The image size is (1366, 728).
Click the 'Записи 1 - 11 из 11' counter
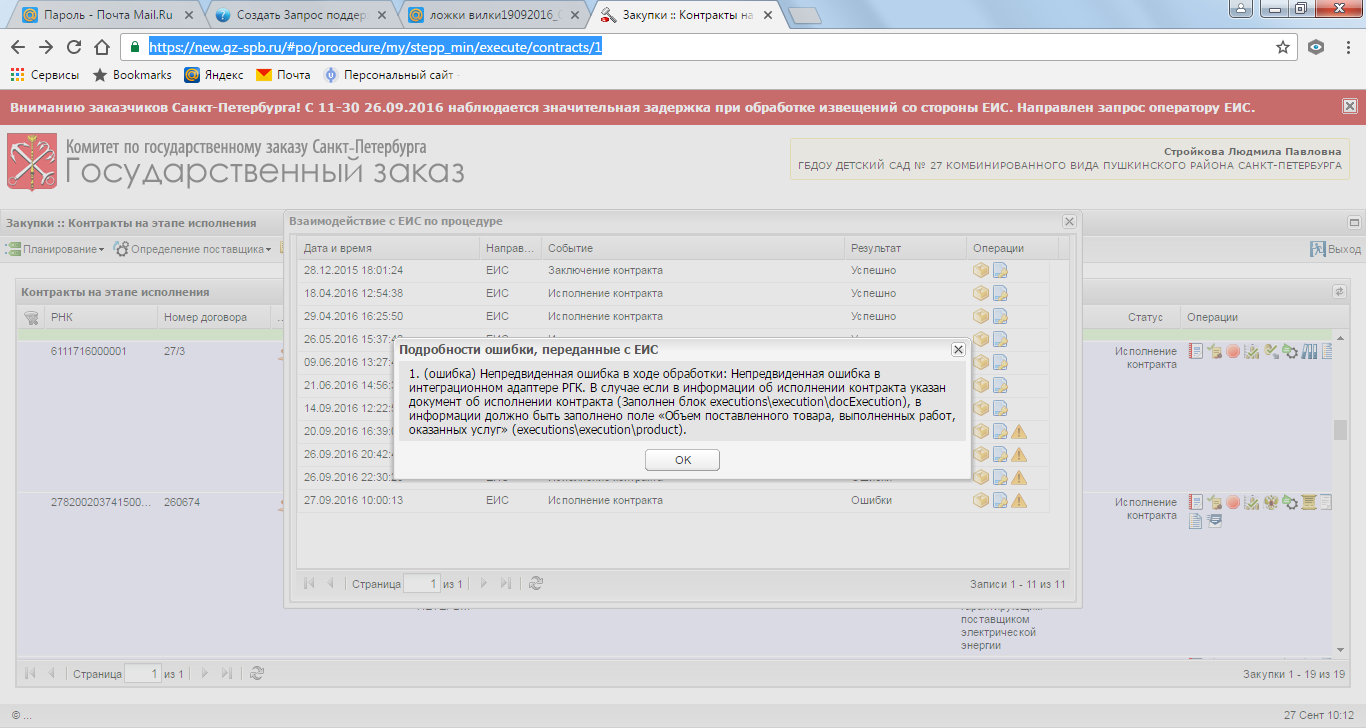pos(1017,584)
